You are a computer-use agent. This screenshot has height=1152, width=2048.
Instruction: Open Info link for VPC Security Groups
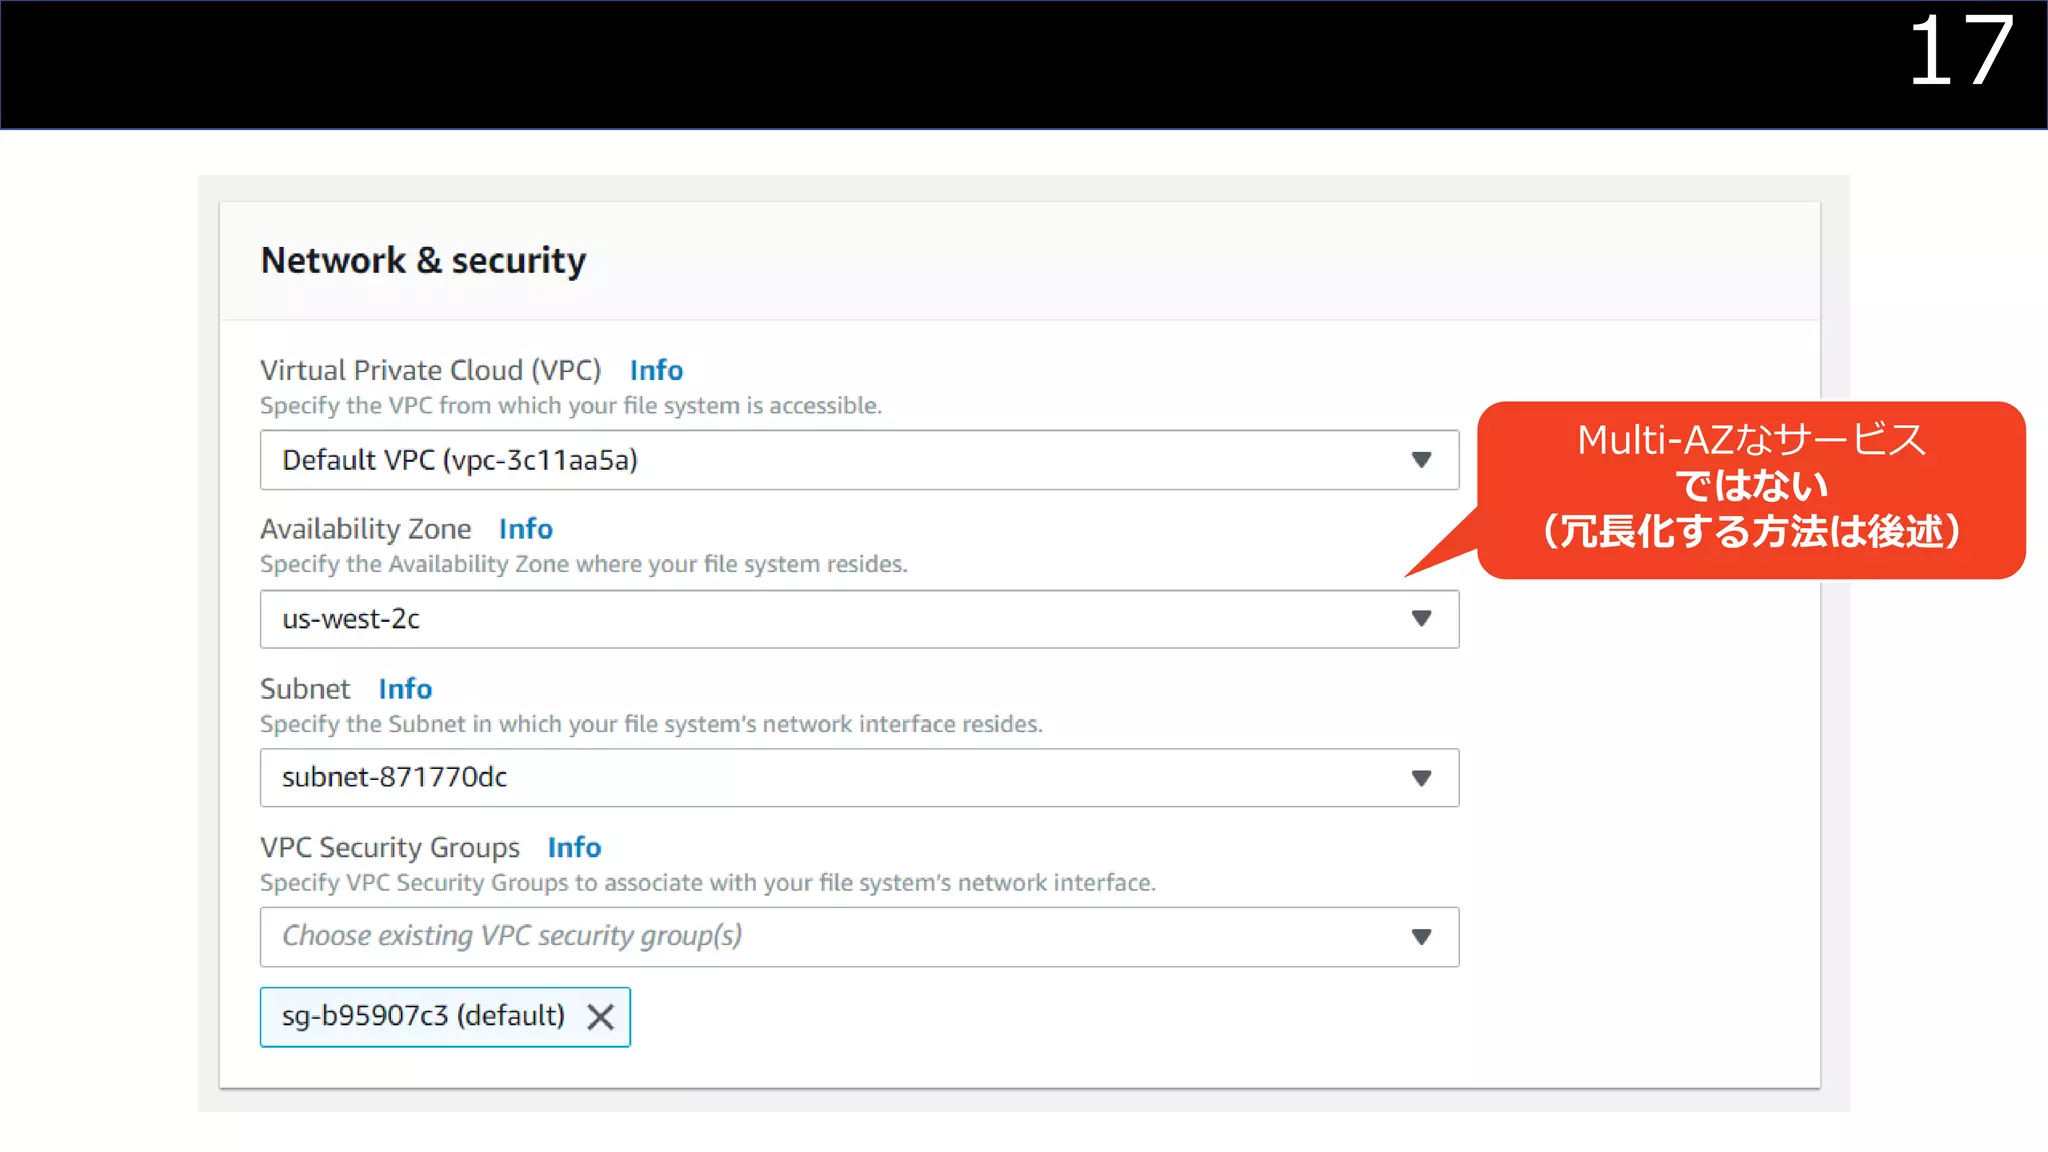(574, 848)
